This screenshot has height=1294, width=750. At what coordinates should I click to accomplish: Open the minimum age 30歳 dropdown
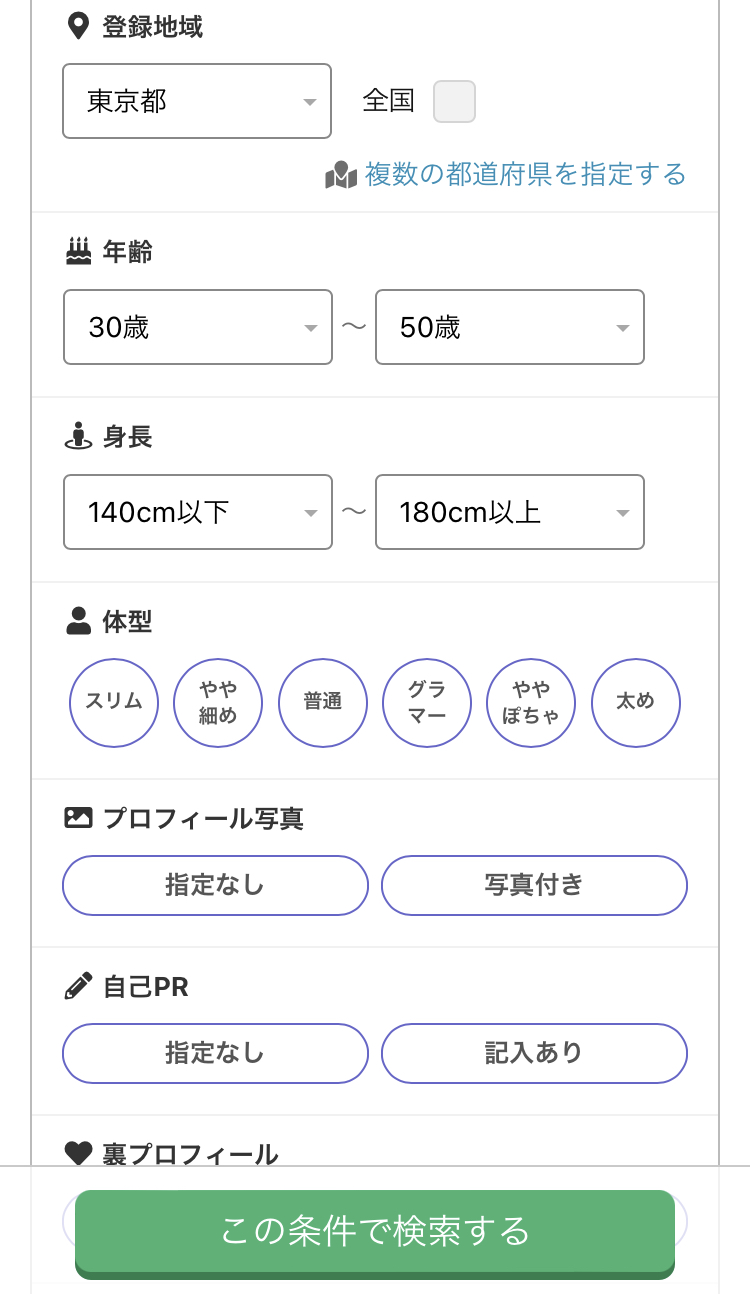click(197, 327)
